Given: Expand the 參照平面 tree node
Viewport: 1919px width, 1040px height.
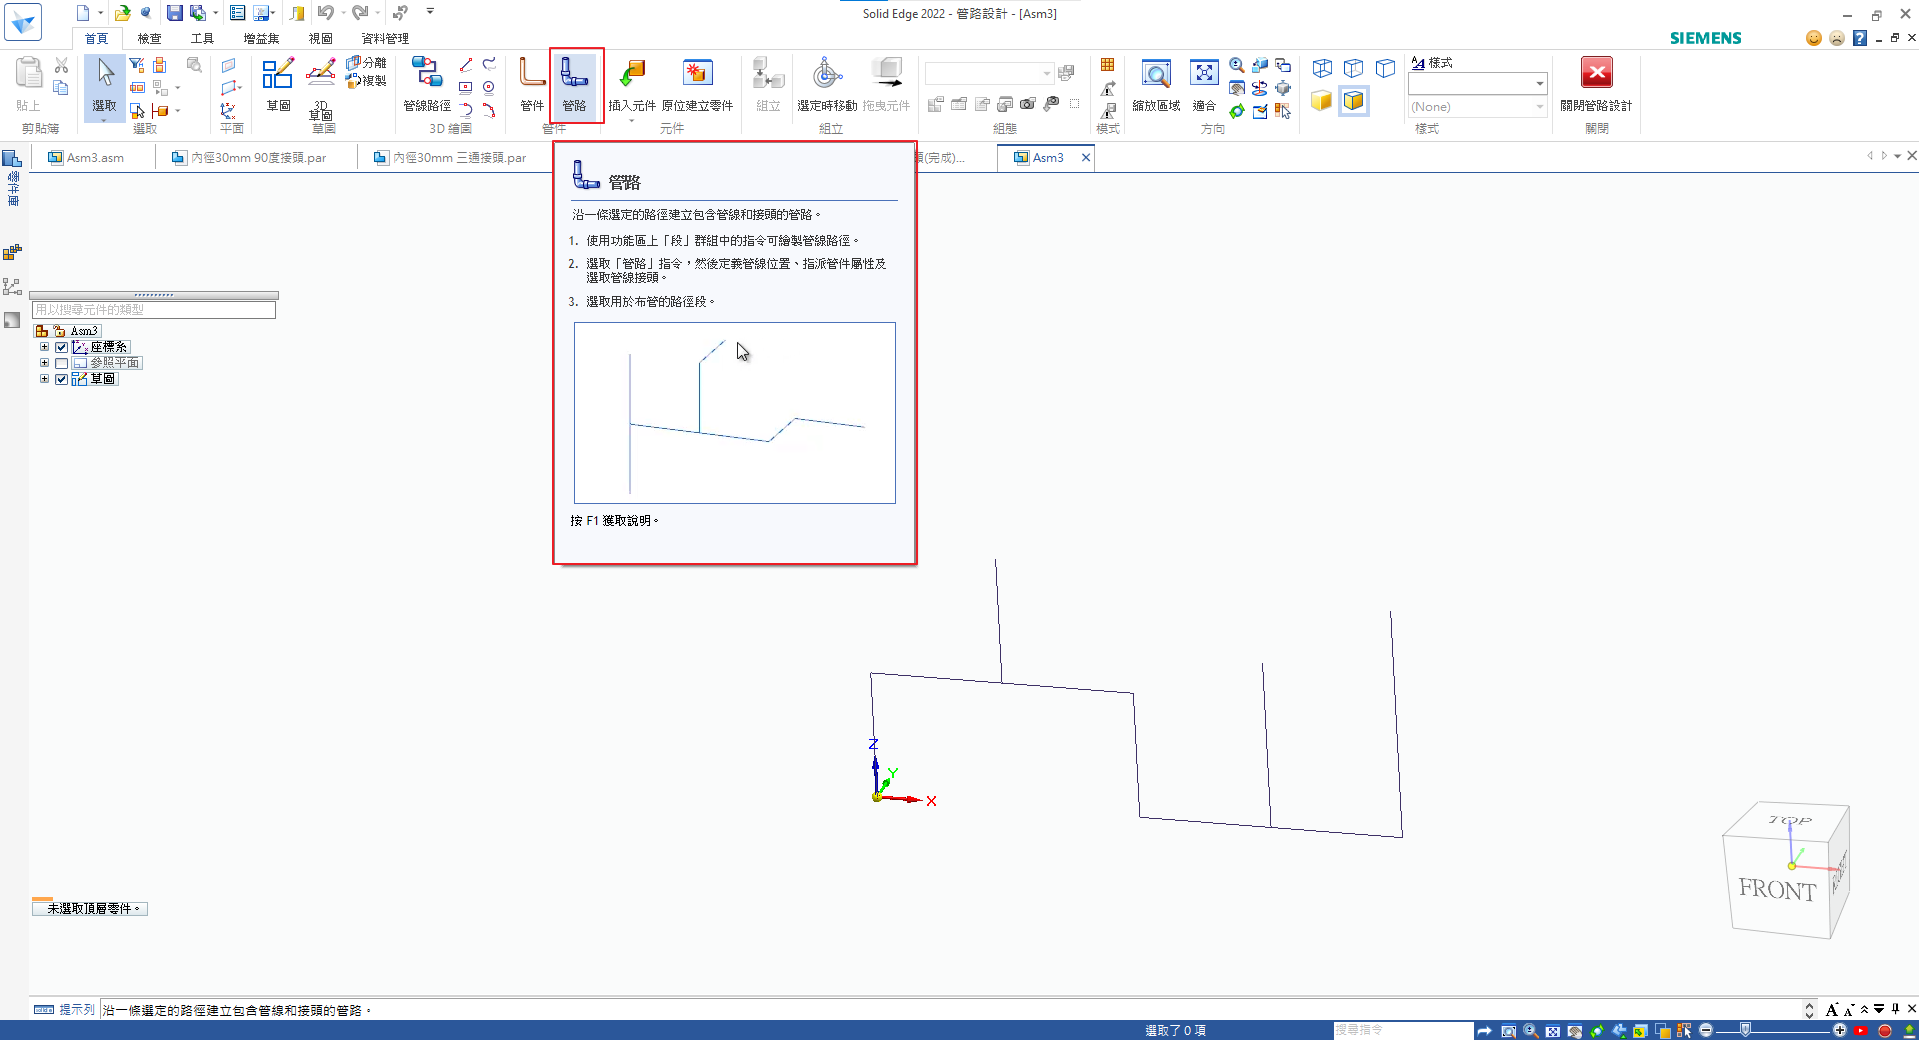Looking at the screenshot, I should [44, 363].
